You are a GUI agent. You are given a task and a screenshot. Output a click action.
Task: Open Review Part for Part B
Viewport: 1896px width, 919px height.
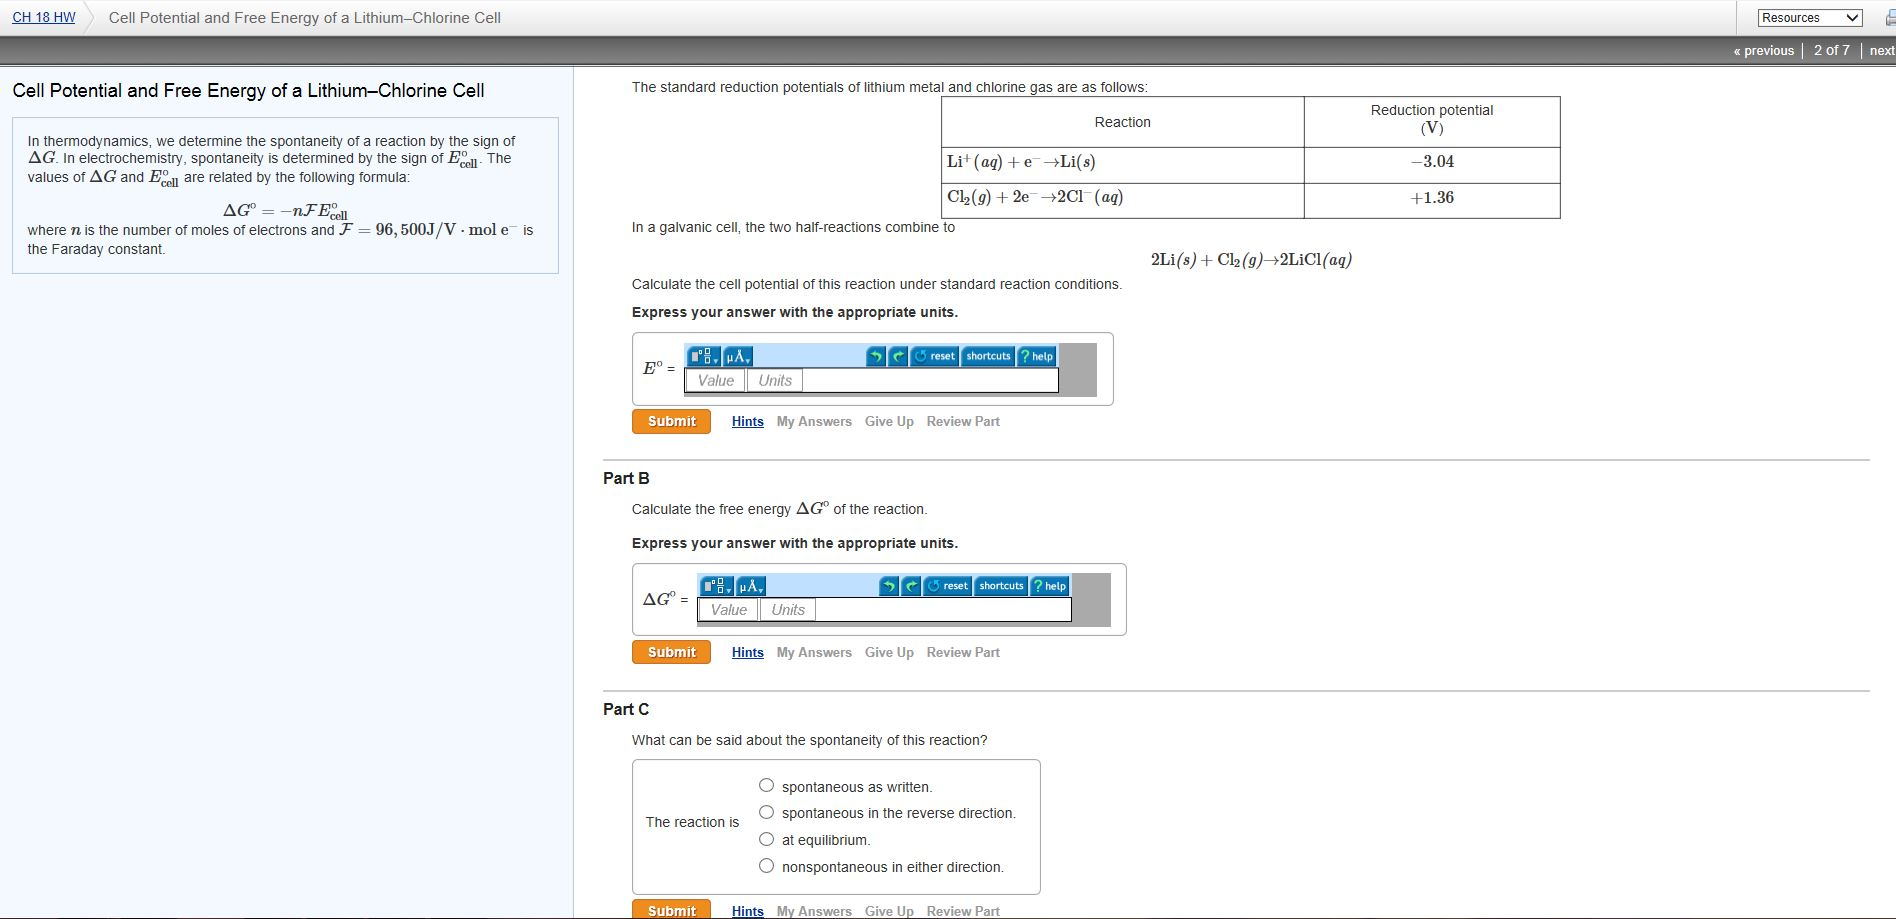point(963,652)
